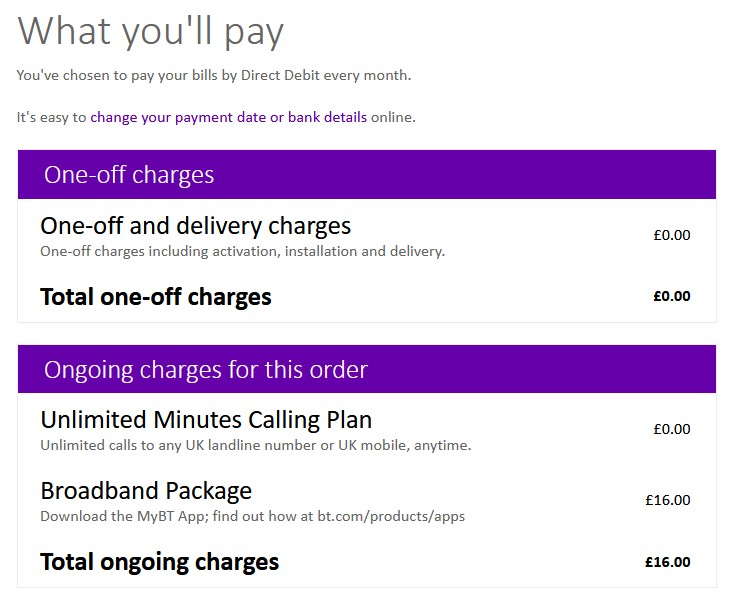Click the word online after bank details link
733x600 pixels.
click(x=393, y=117)
